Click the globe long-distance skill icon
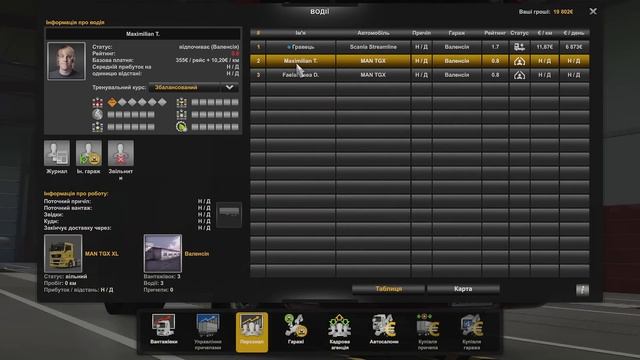Image resolution: width=640 pixels, height=360 pixels. (98, 115)
